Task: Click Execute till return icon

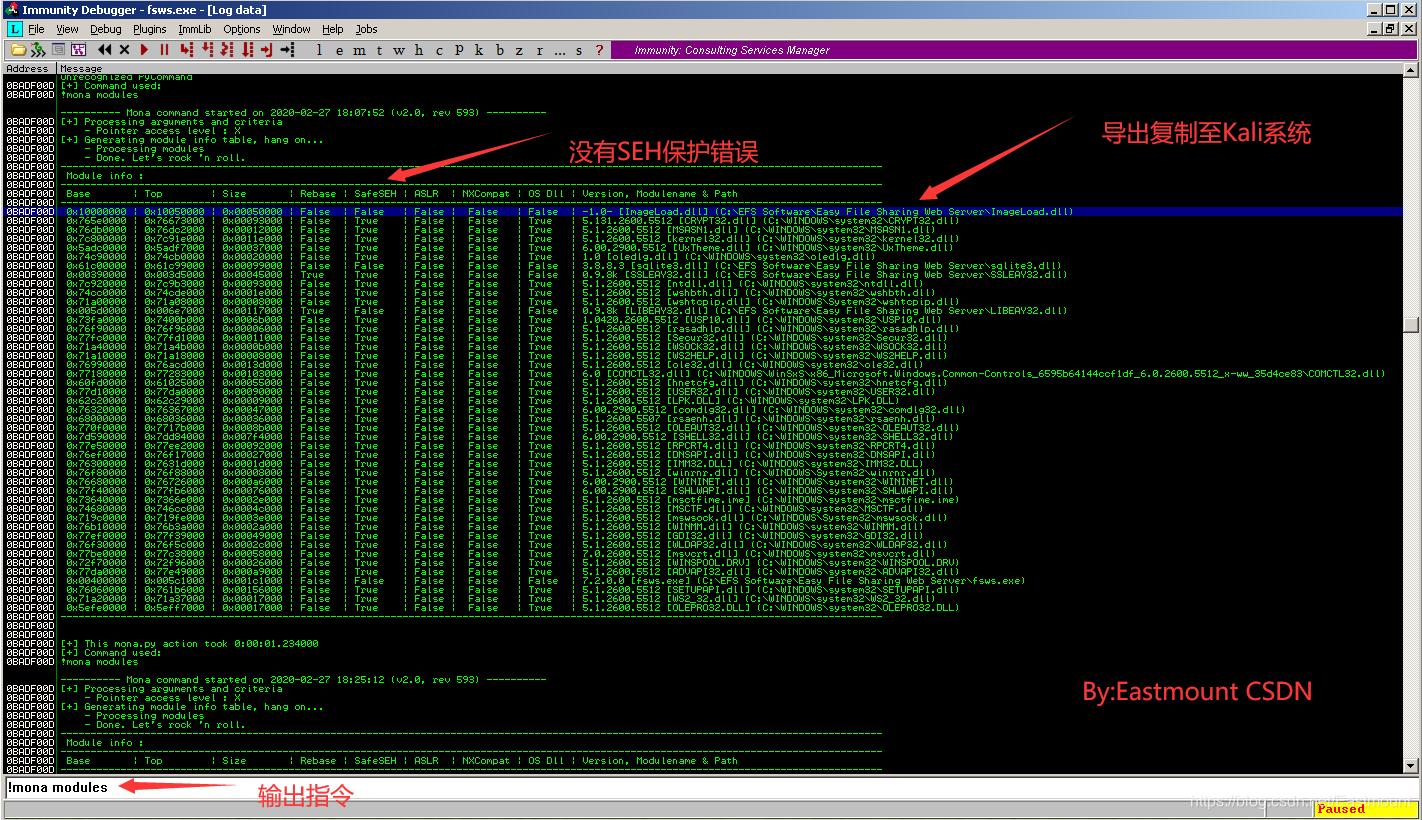Action: click(x=267, y=50)
